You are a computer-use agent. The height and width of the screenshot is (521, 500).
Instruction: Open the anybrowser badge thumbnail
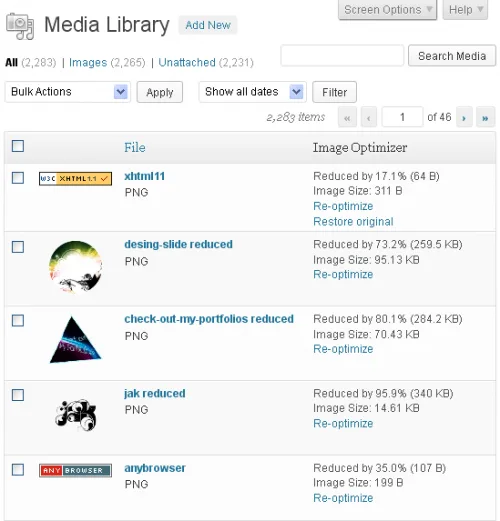tap(75, 470)
